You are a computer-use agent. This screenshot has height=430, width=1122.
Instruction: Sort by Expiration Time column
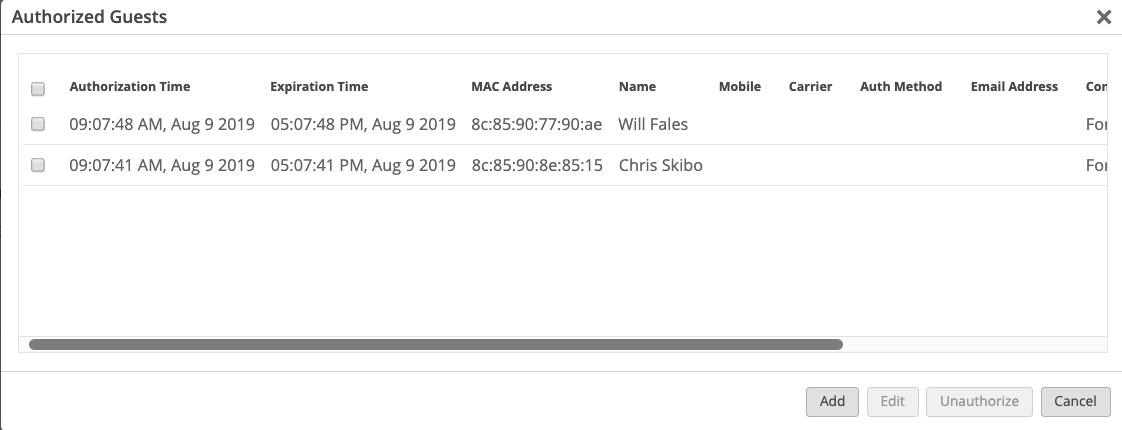[x=319, y=87]
